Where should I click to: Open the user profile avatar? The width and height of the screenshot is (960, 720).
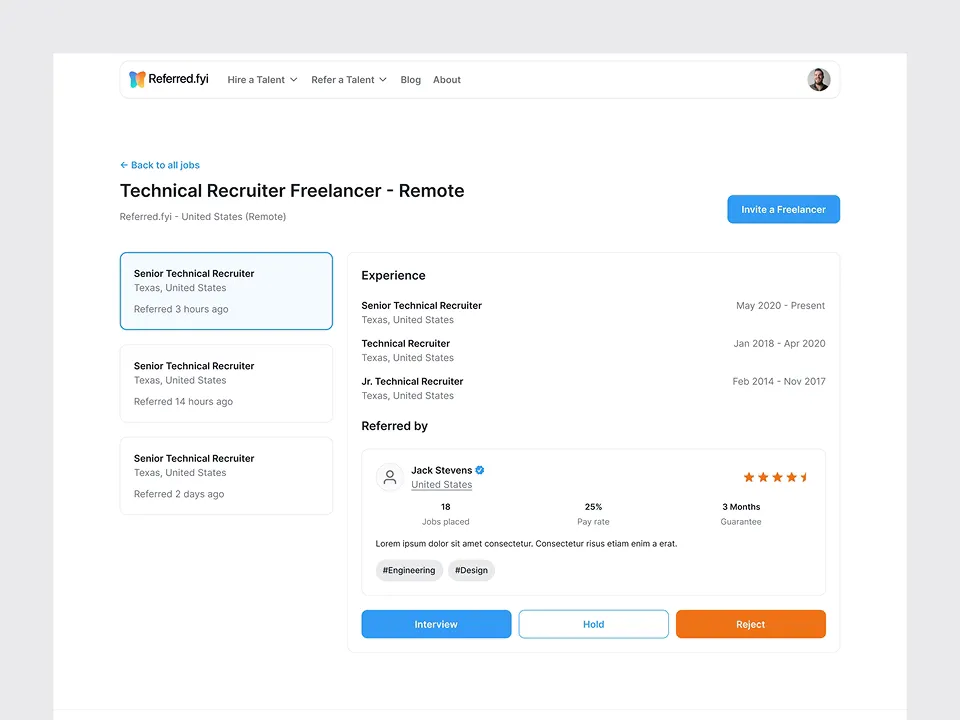pyautogui.click(x=818, y=80)
